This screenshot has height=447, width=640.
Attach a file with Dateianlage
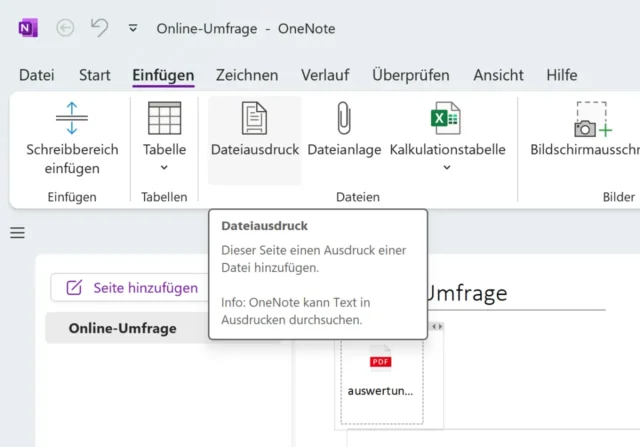(x=344, y=130)
